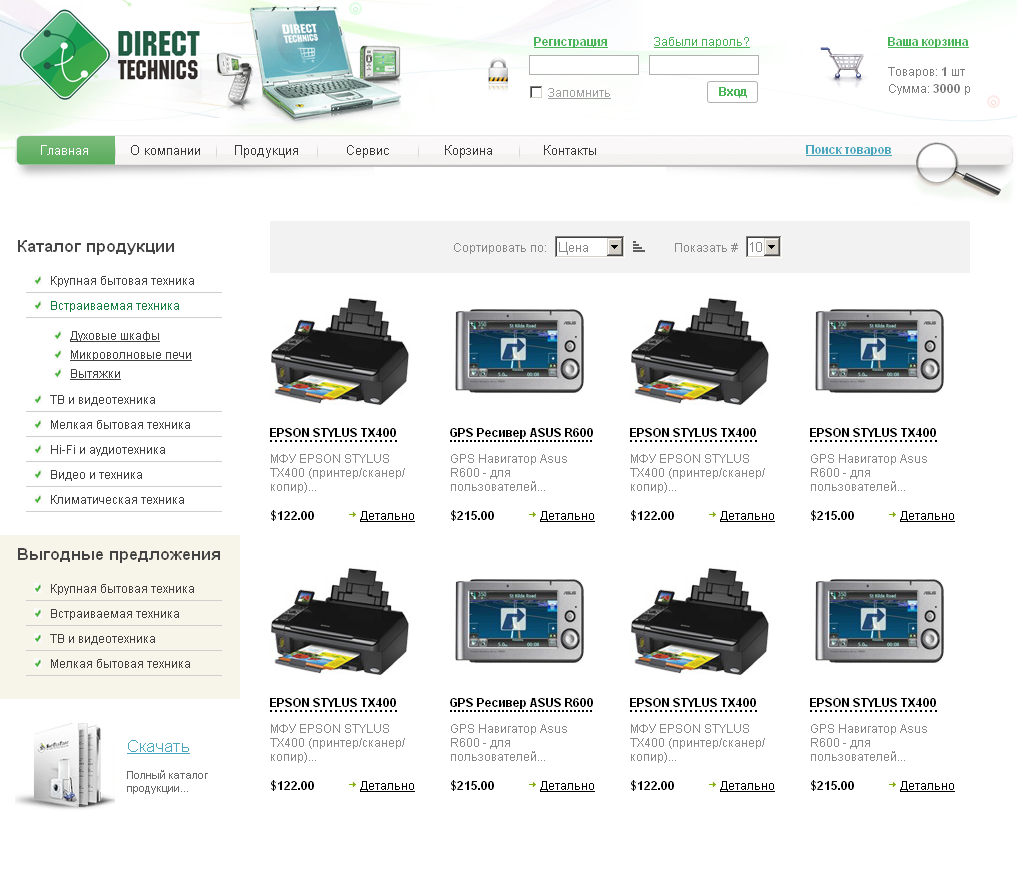Image resolution: width=1023 pixels, height=892 pixels.
Task: Click the magnifying glass search icon
Action: pos(955,168)
